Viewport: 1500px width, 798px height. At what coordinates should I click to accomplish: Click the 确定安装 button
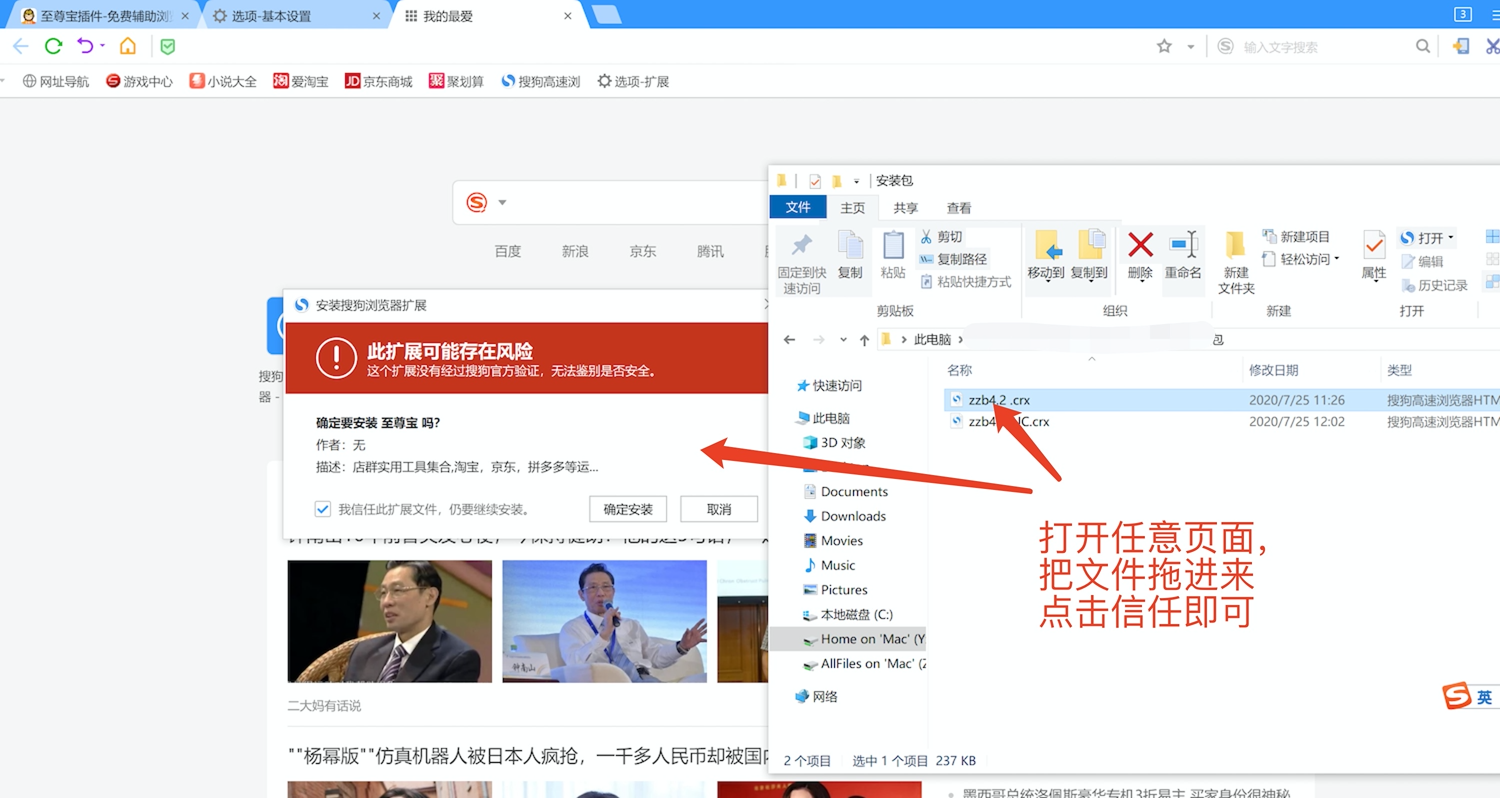(628, 509)
